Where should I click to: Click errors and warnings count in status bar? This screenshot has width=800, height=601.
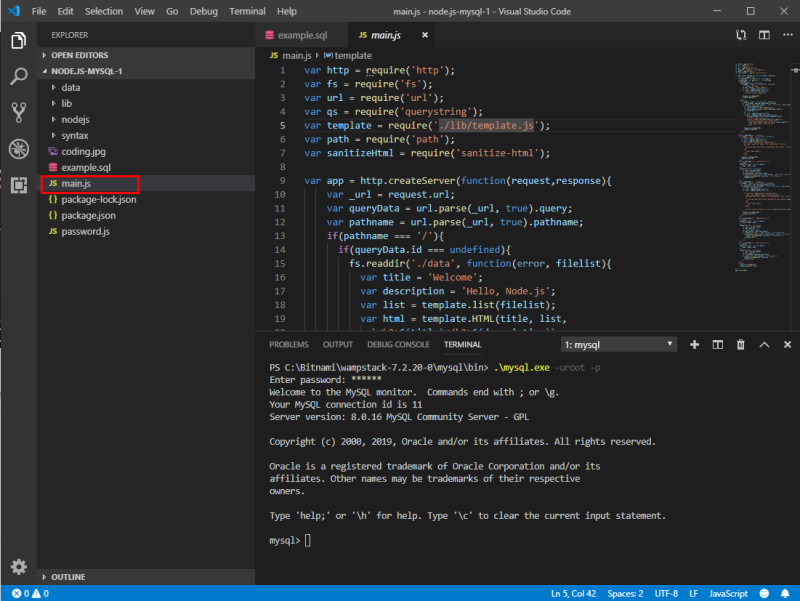[x=30, y=593]
